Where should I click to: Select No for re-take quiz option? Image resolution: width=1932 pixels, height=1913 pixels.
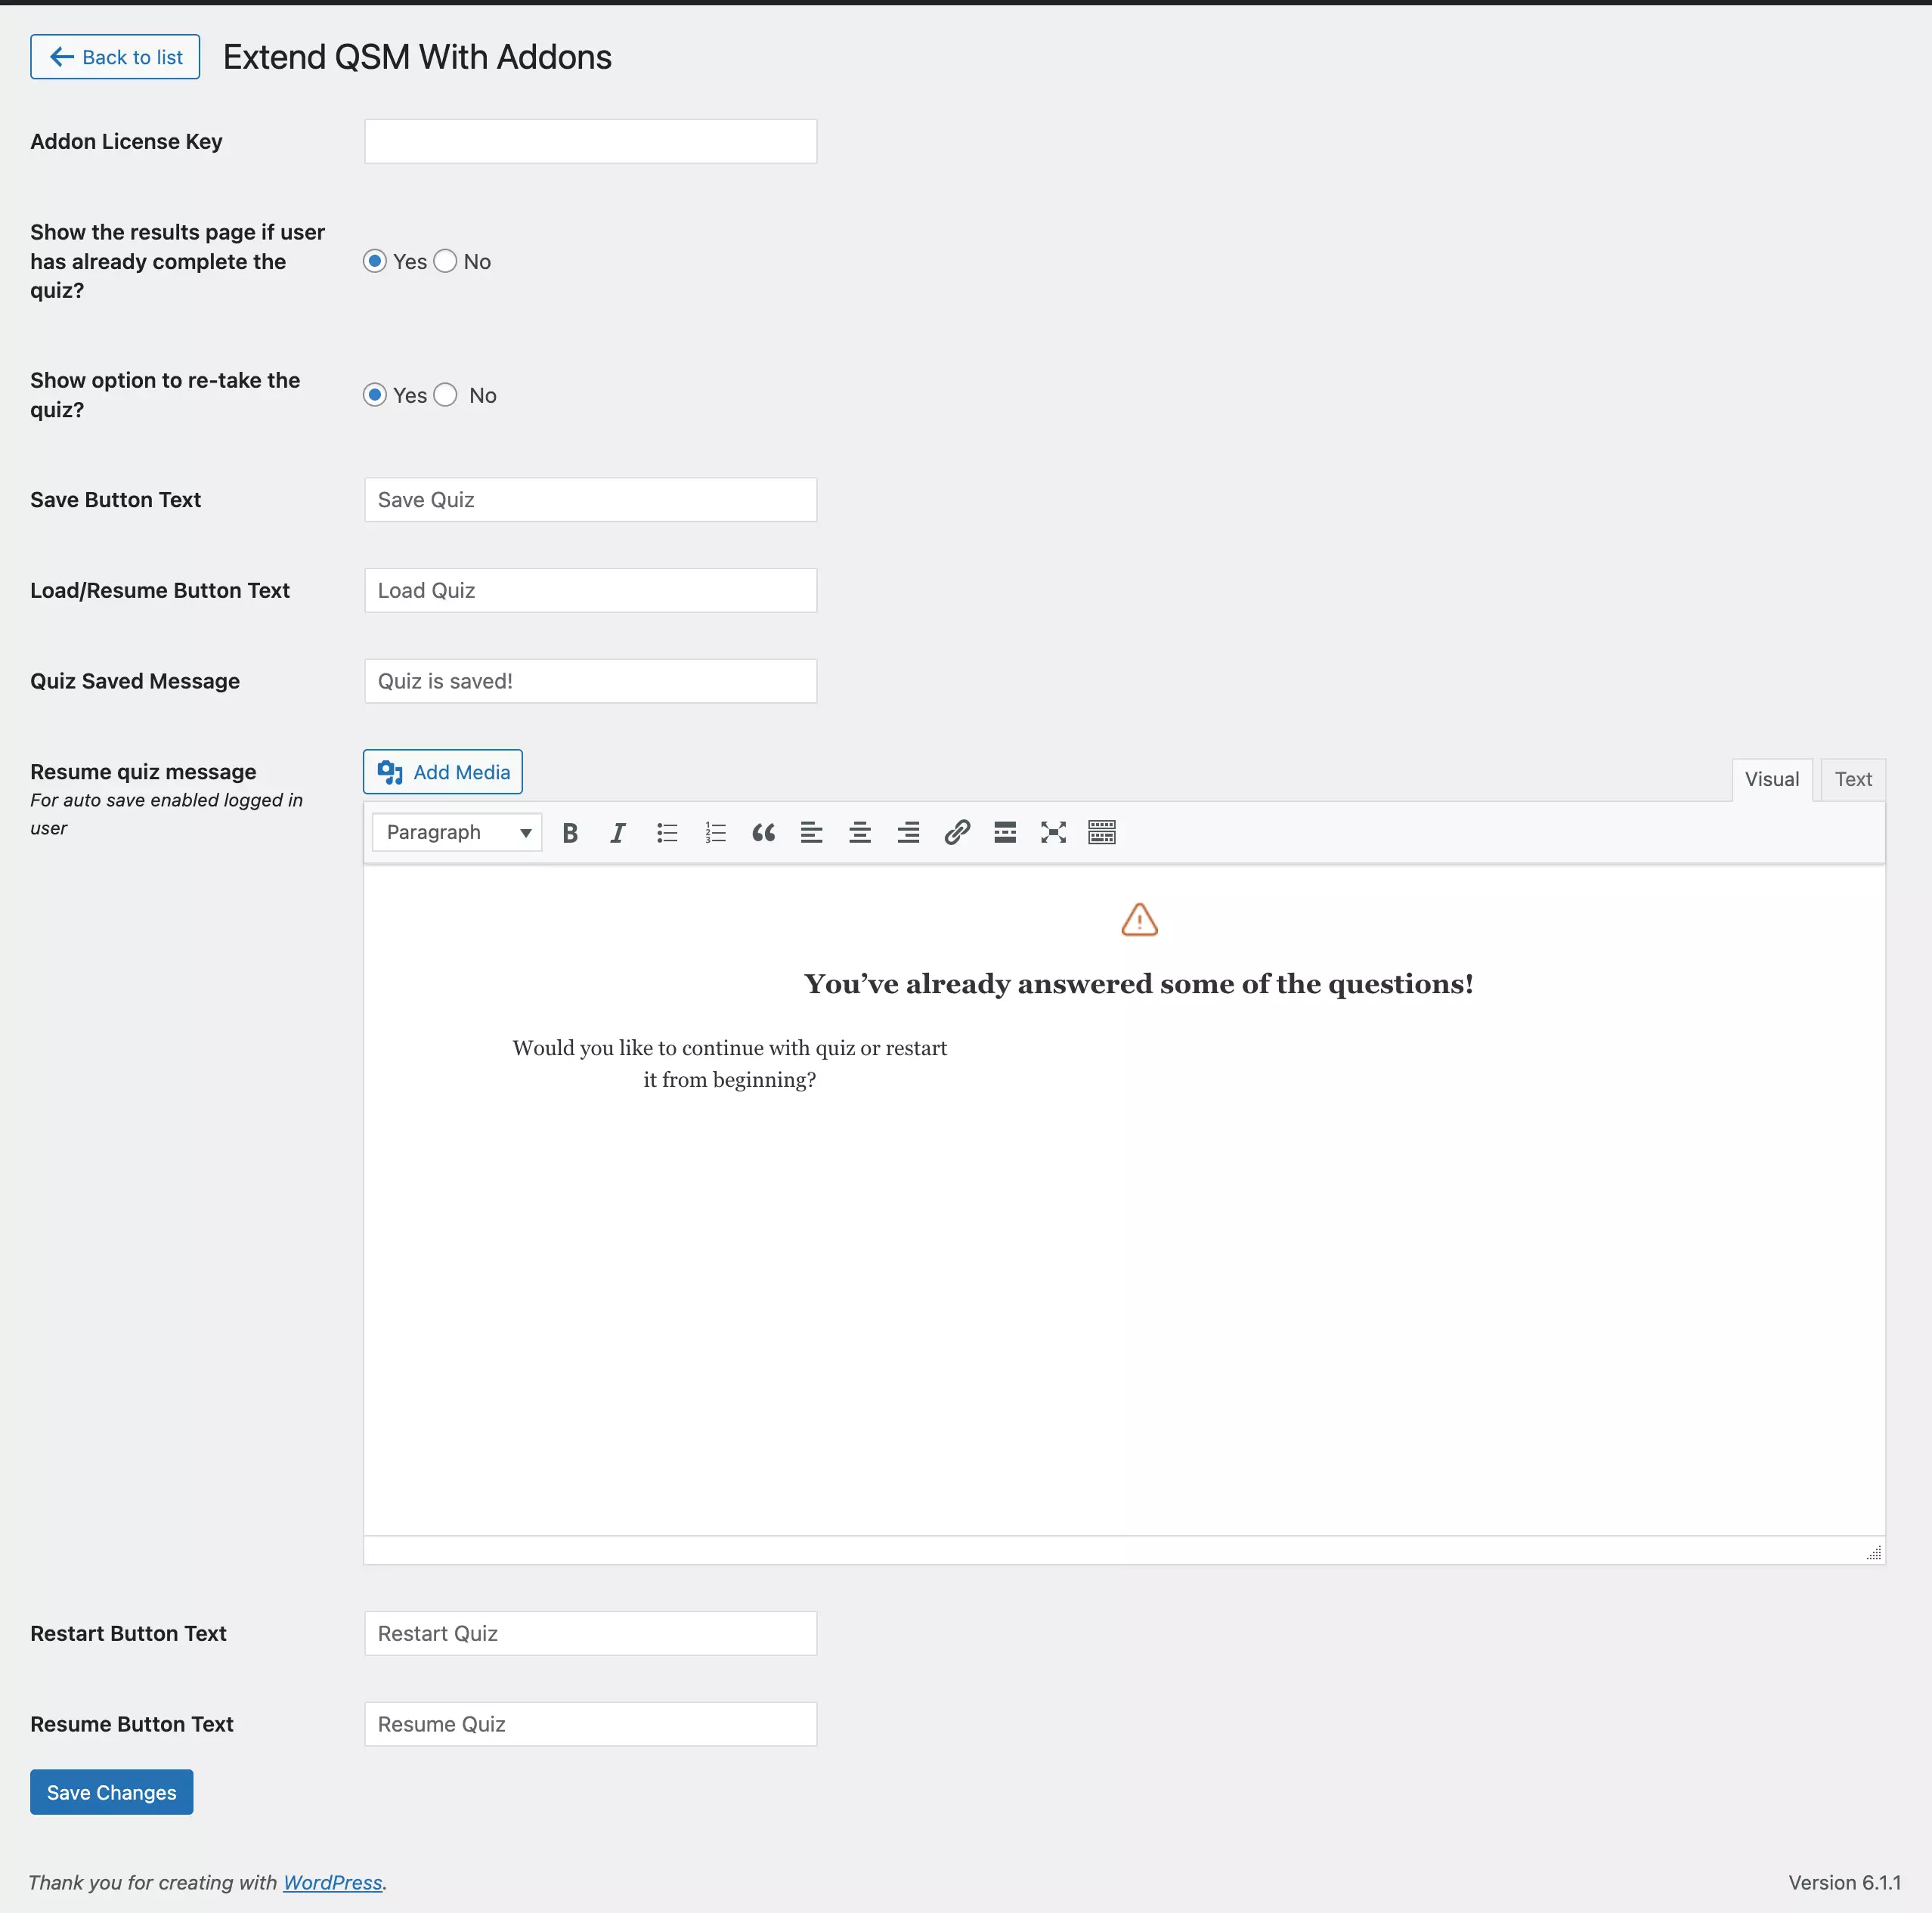coord(445,395)
